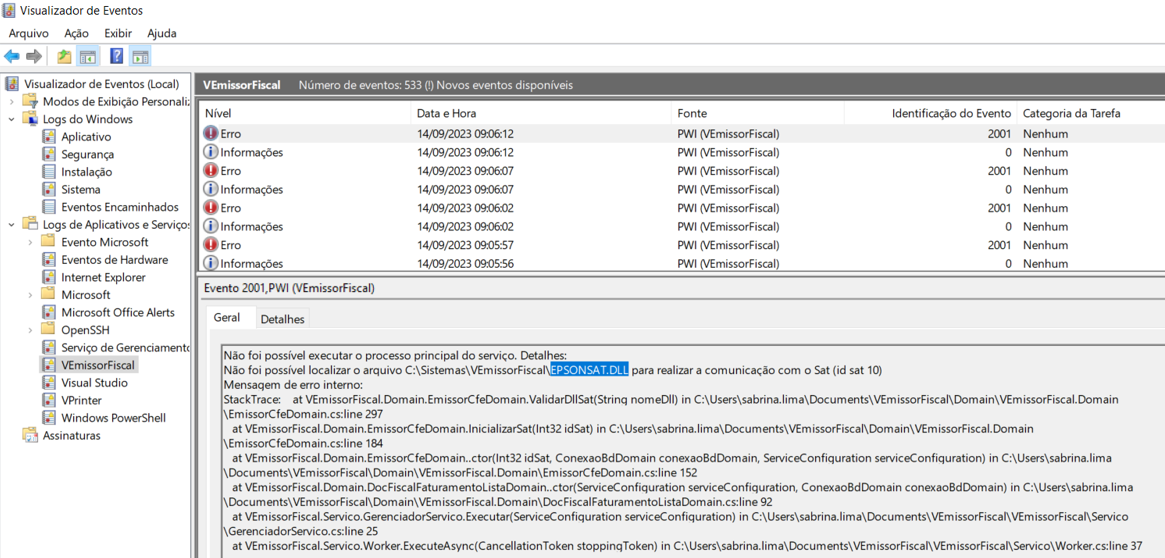This screenshot has width=1165, height=558.
Task: Select the Informações event at 09:06:02
Action: [x=251, y=227]
